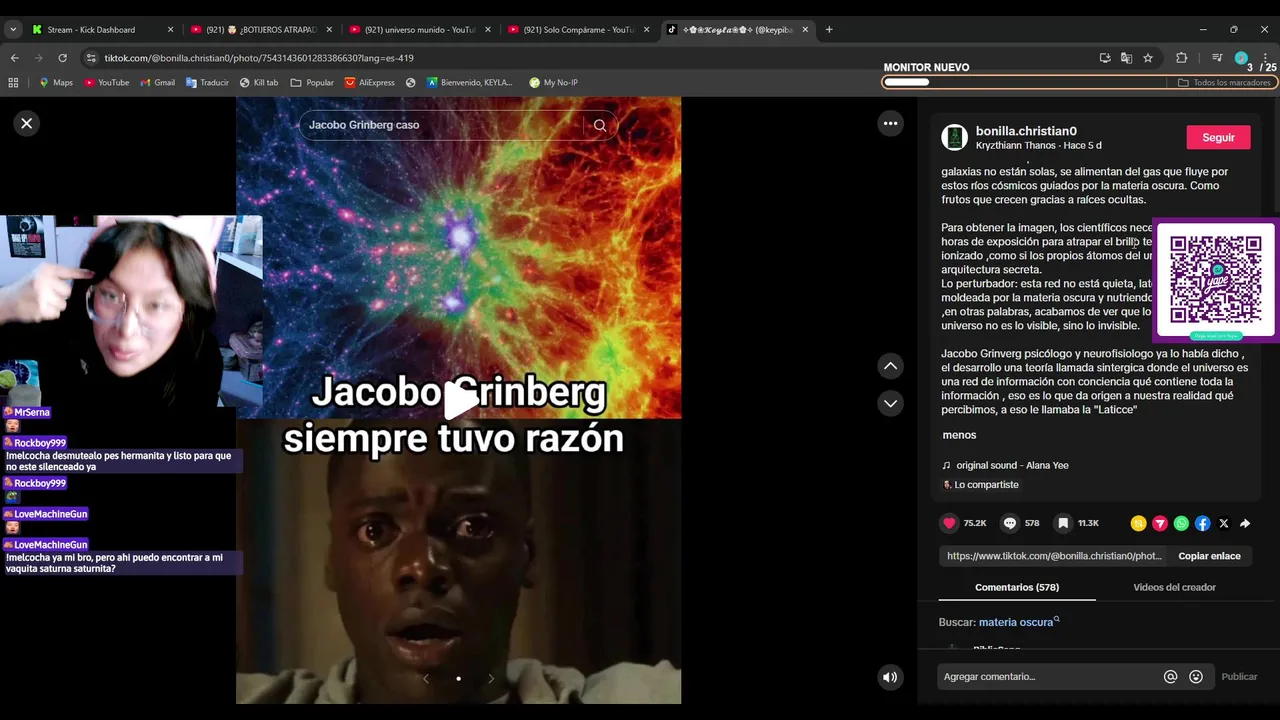Open the YouTube bookmark

pyautogui.click(x=106, y=82)
